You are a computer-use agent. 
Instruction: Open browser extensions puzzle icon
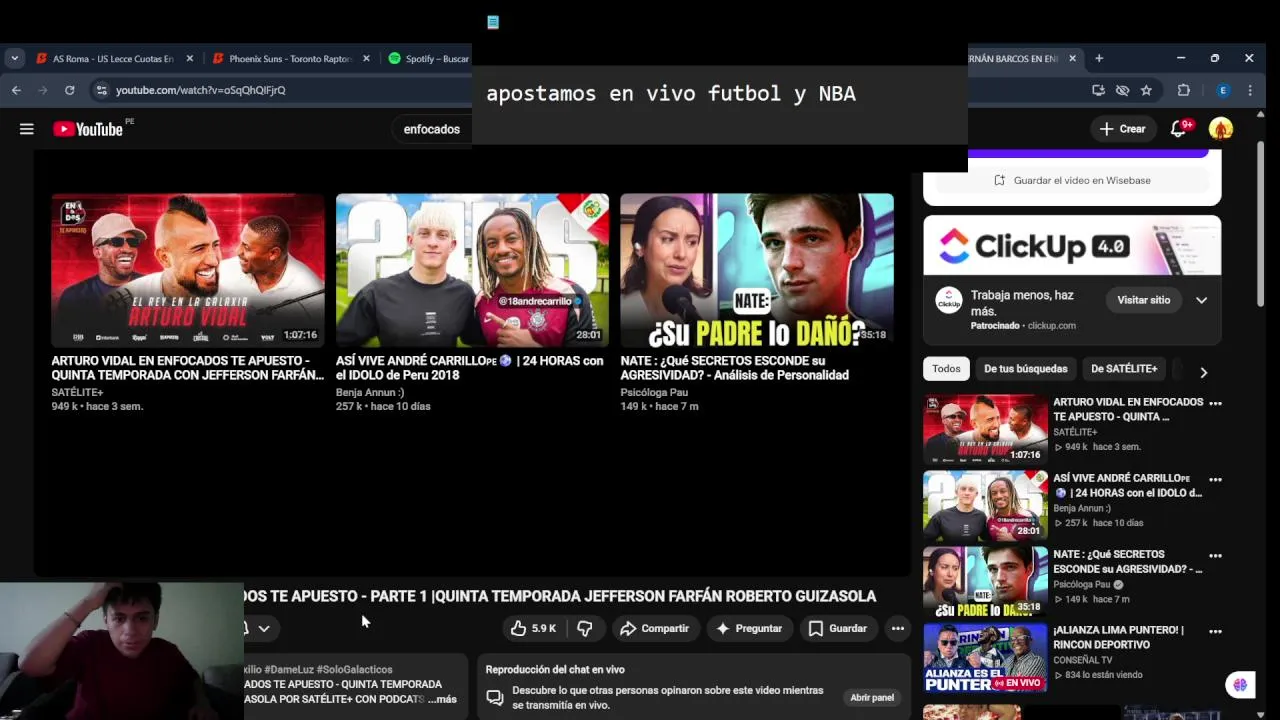click(x=1184, y=90)
